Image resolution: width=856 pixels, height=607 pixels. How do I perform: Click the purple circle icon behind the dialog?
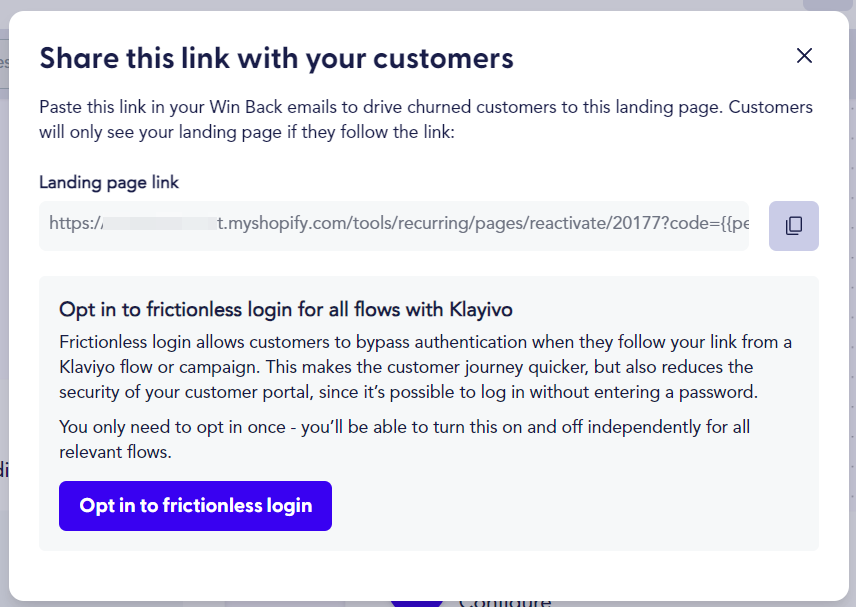tap(417, 603)
